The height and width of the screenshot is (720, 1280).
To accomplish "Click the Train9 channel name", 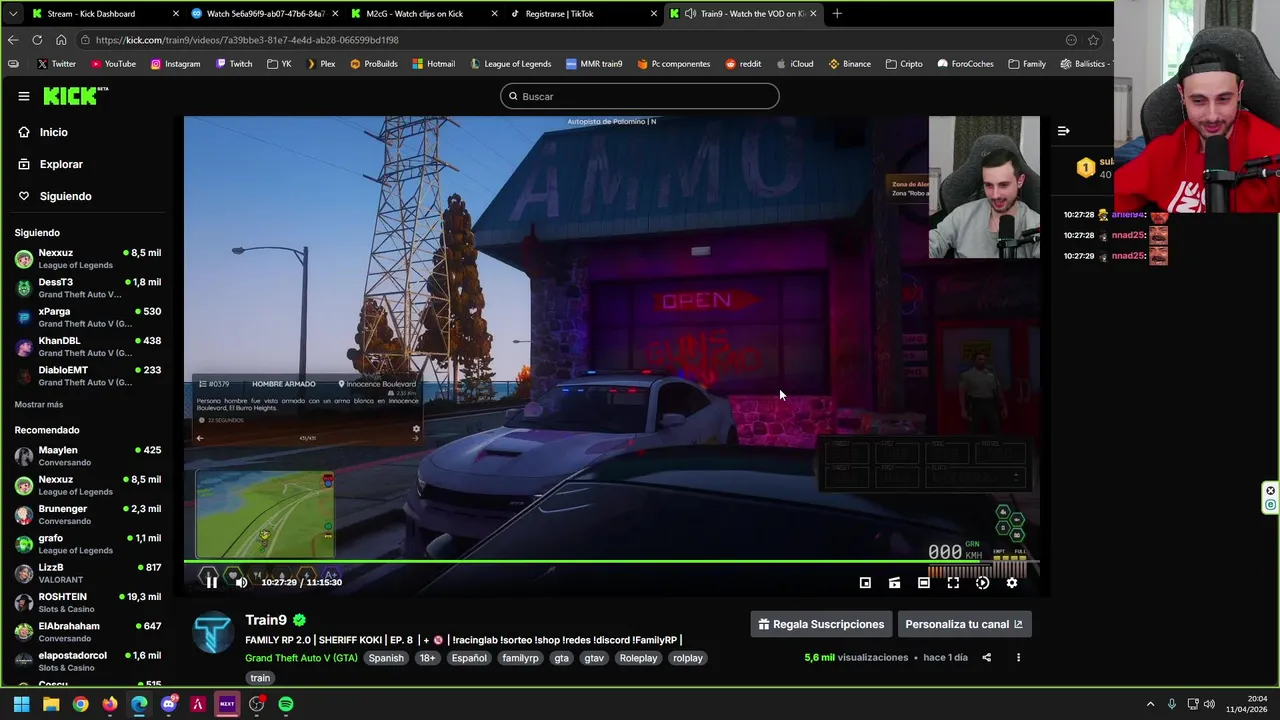I will (x=266, y=620).
